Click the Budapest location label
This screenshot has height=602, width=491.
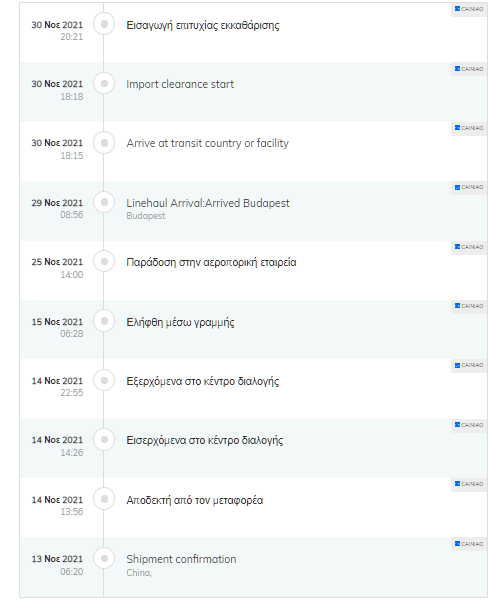[146, 216]
